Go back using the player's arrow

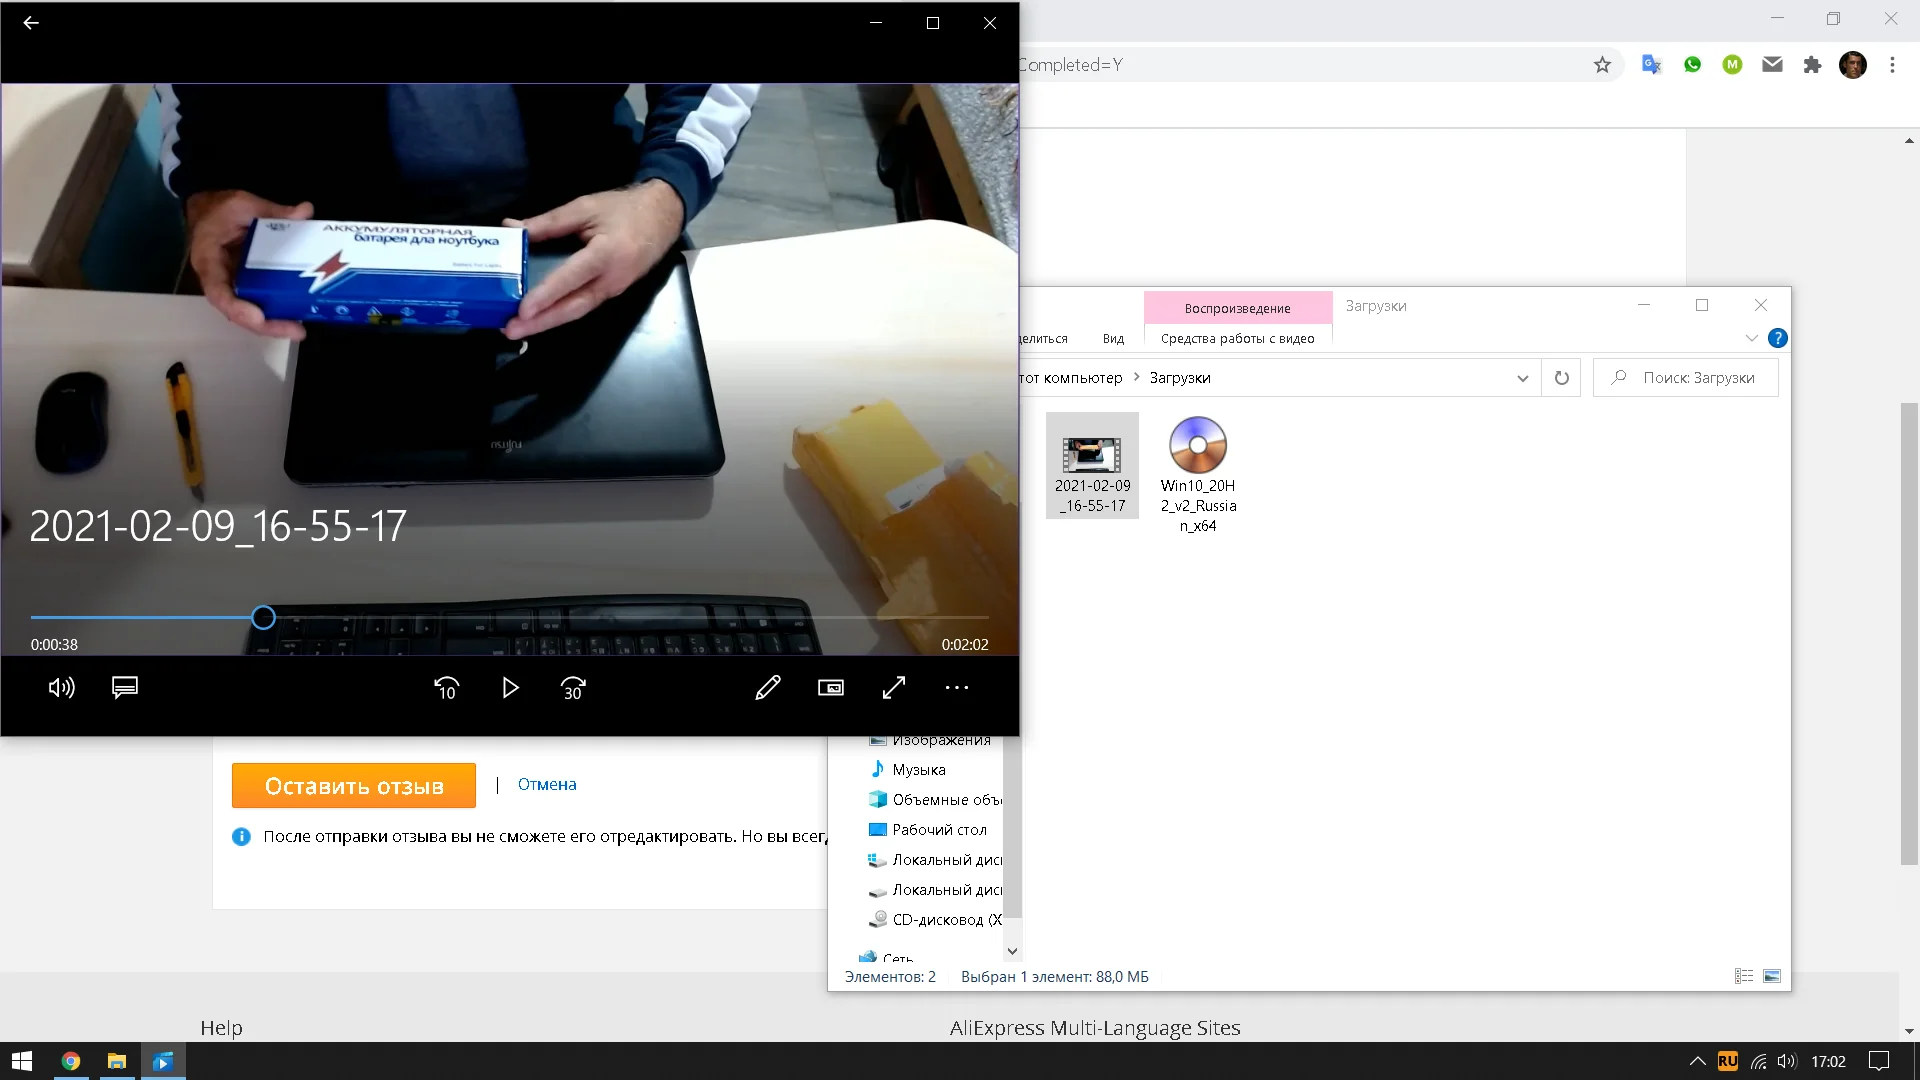pyautogui.click(x=31, y=23)
